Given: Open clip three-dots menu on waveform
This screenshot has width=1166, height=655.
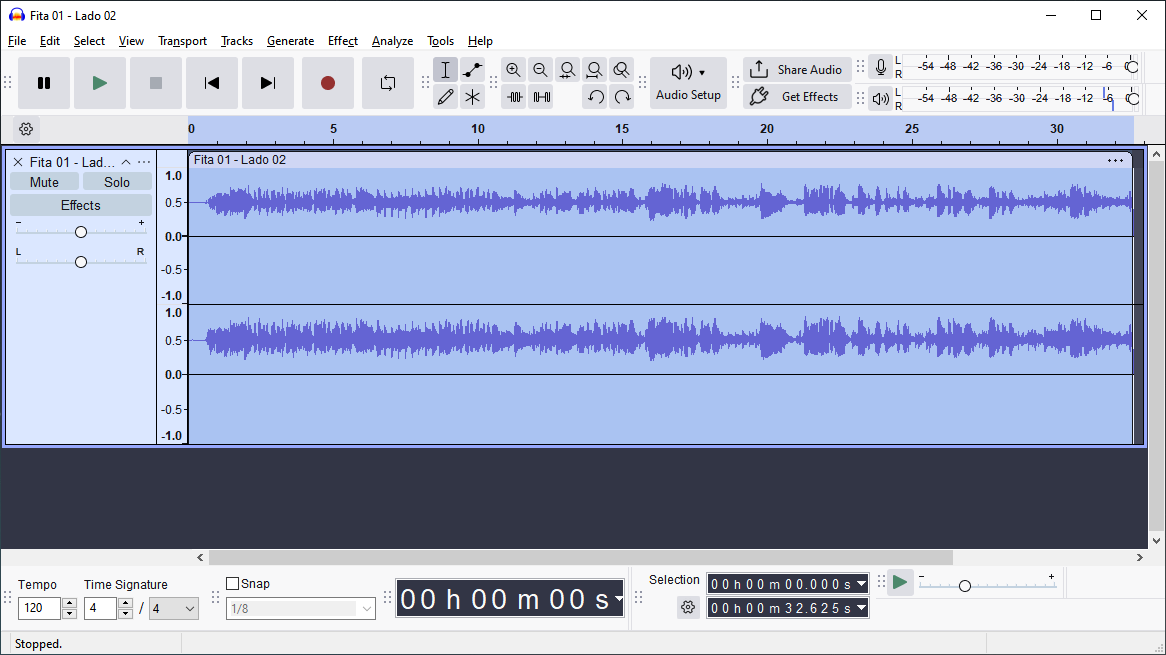Looking at the screenshot, I should (x=1115, y=161).
